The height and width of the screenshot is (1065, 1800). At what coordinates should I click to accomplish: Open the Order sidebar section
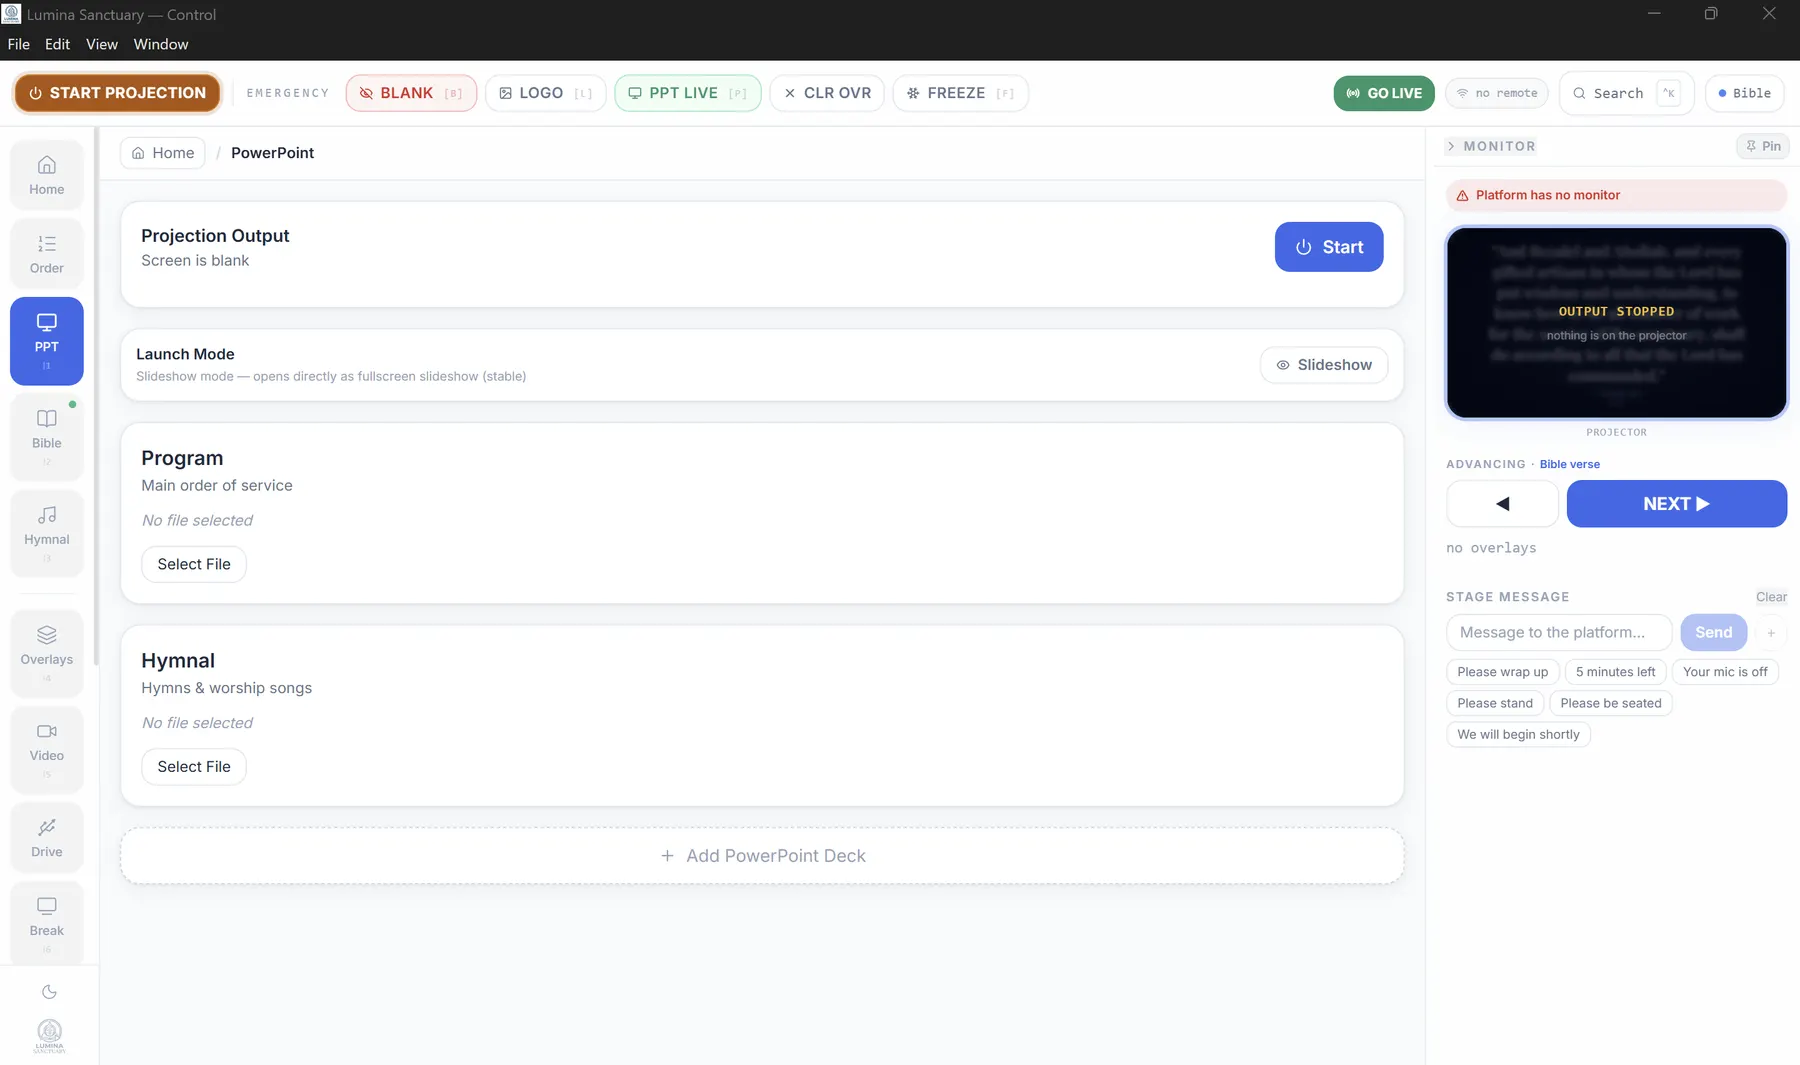click(x=47, y=254)
